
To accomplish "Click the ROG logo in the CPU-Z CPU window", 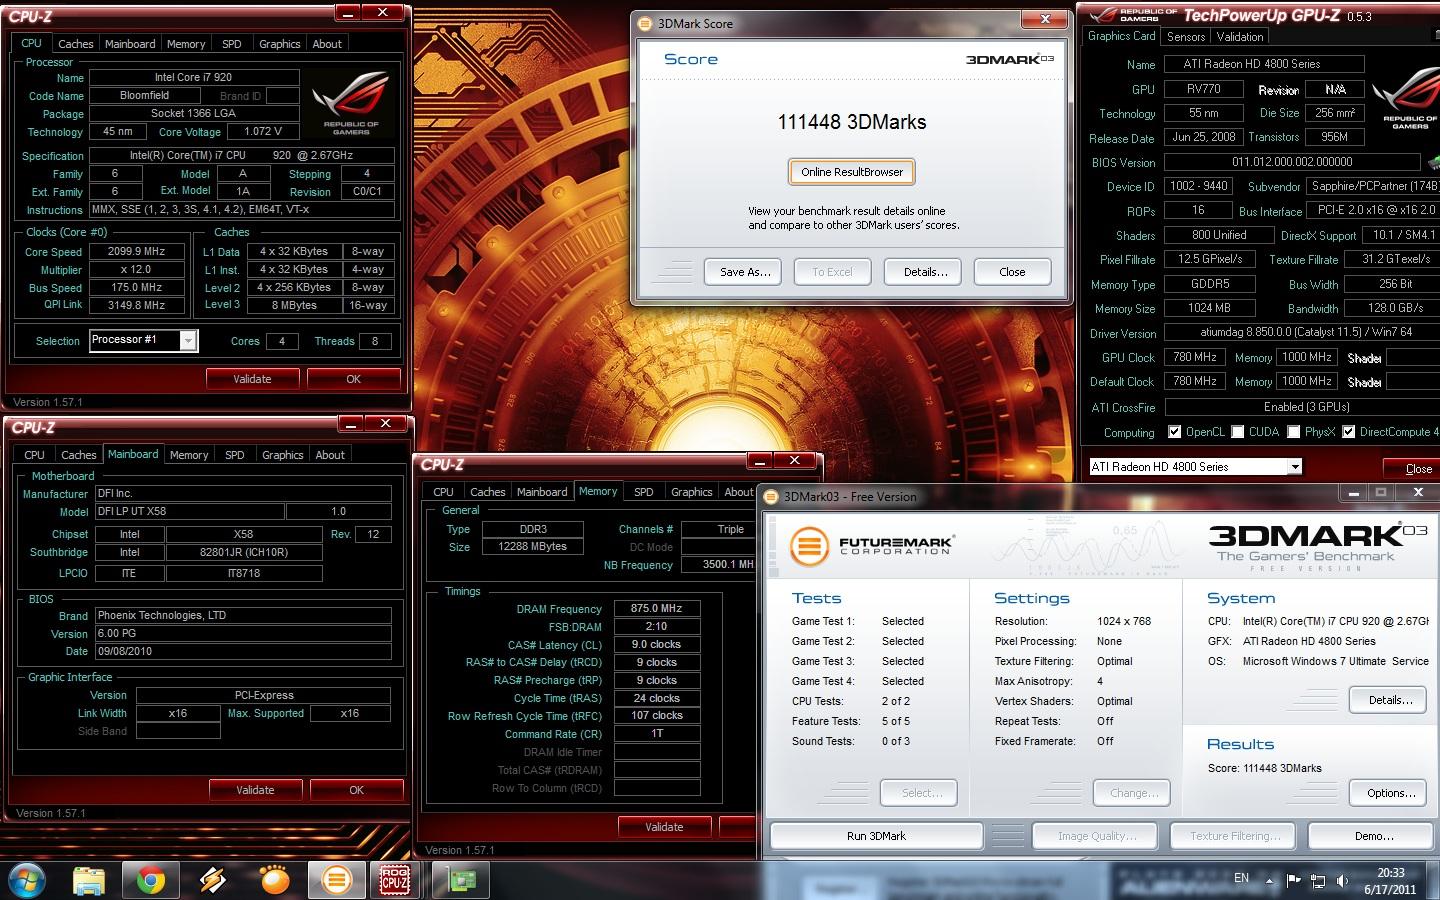I will pyautogui.click(x=351, y=106).
